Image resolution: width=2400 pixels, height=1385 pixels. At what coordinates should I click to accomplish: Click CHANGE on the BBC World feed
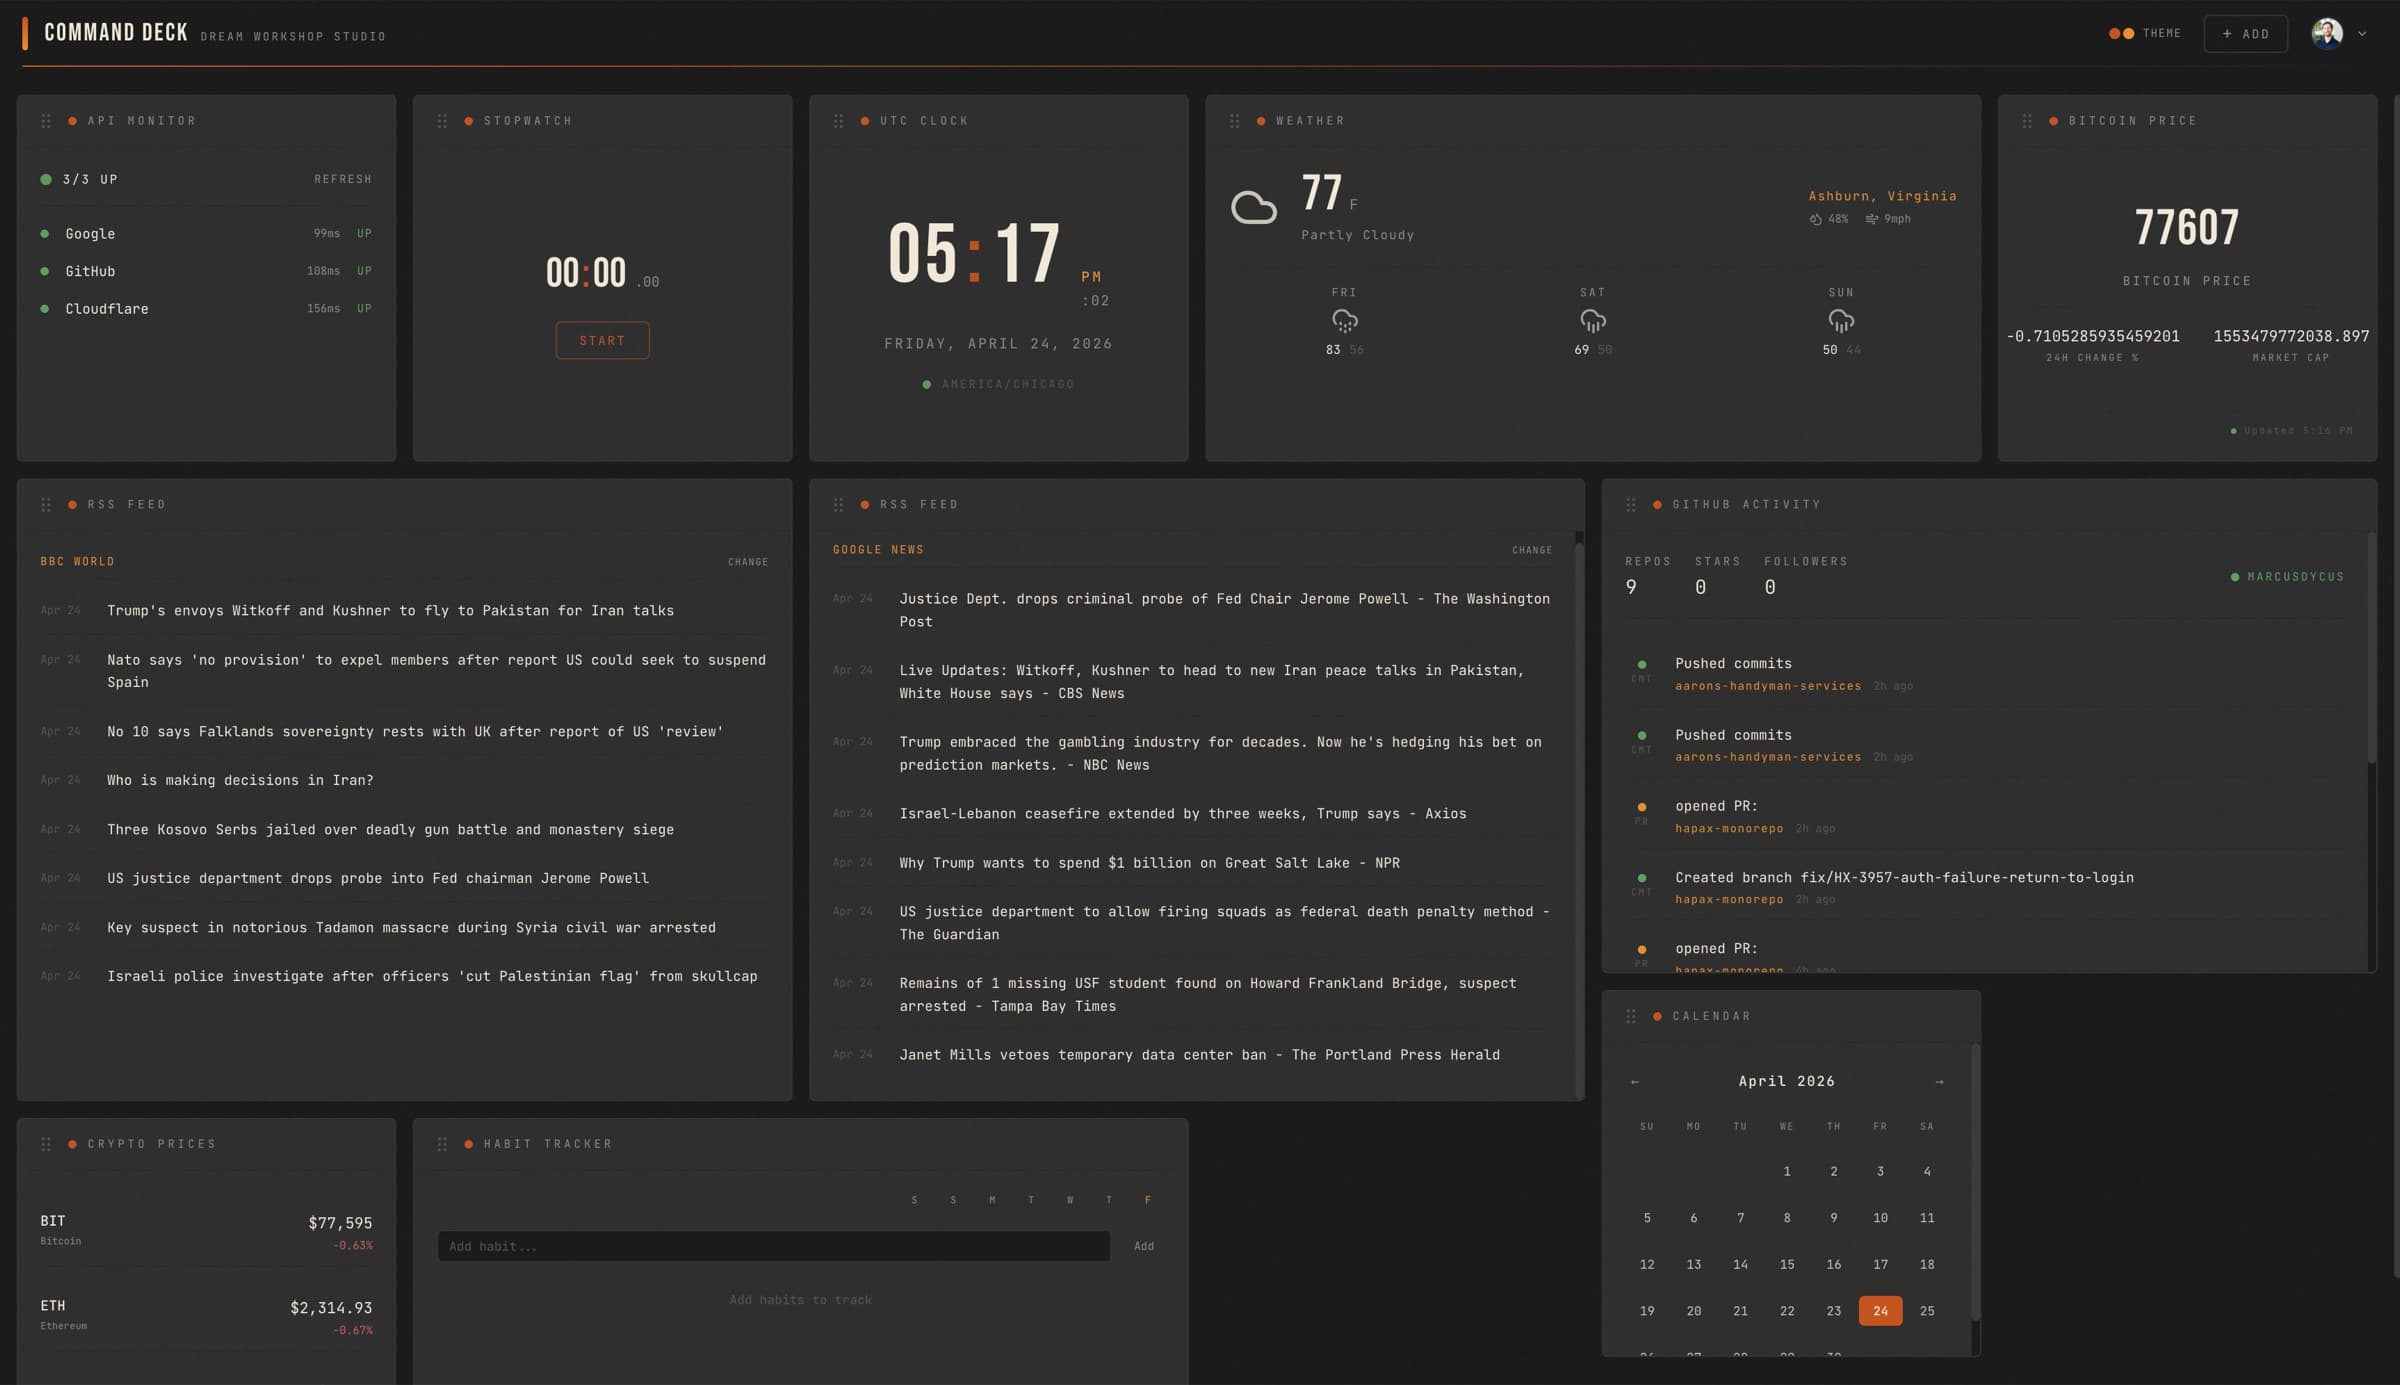click(748, 561)
